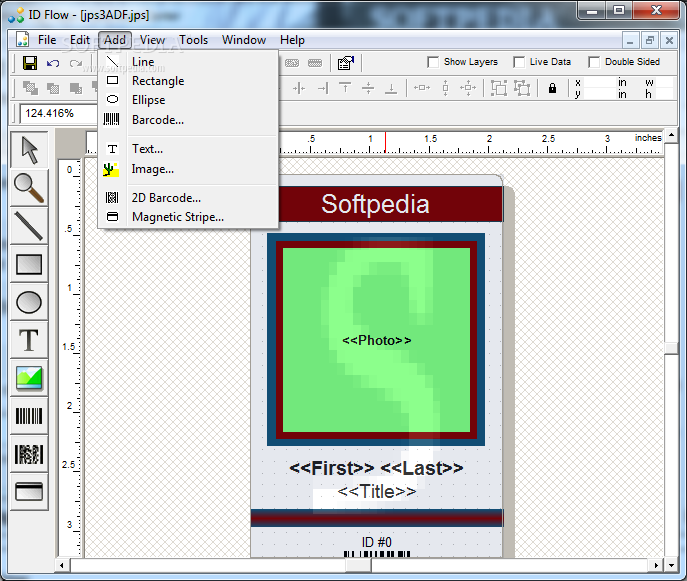Click the align bottom edges icon

click(391, 88)
